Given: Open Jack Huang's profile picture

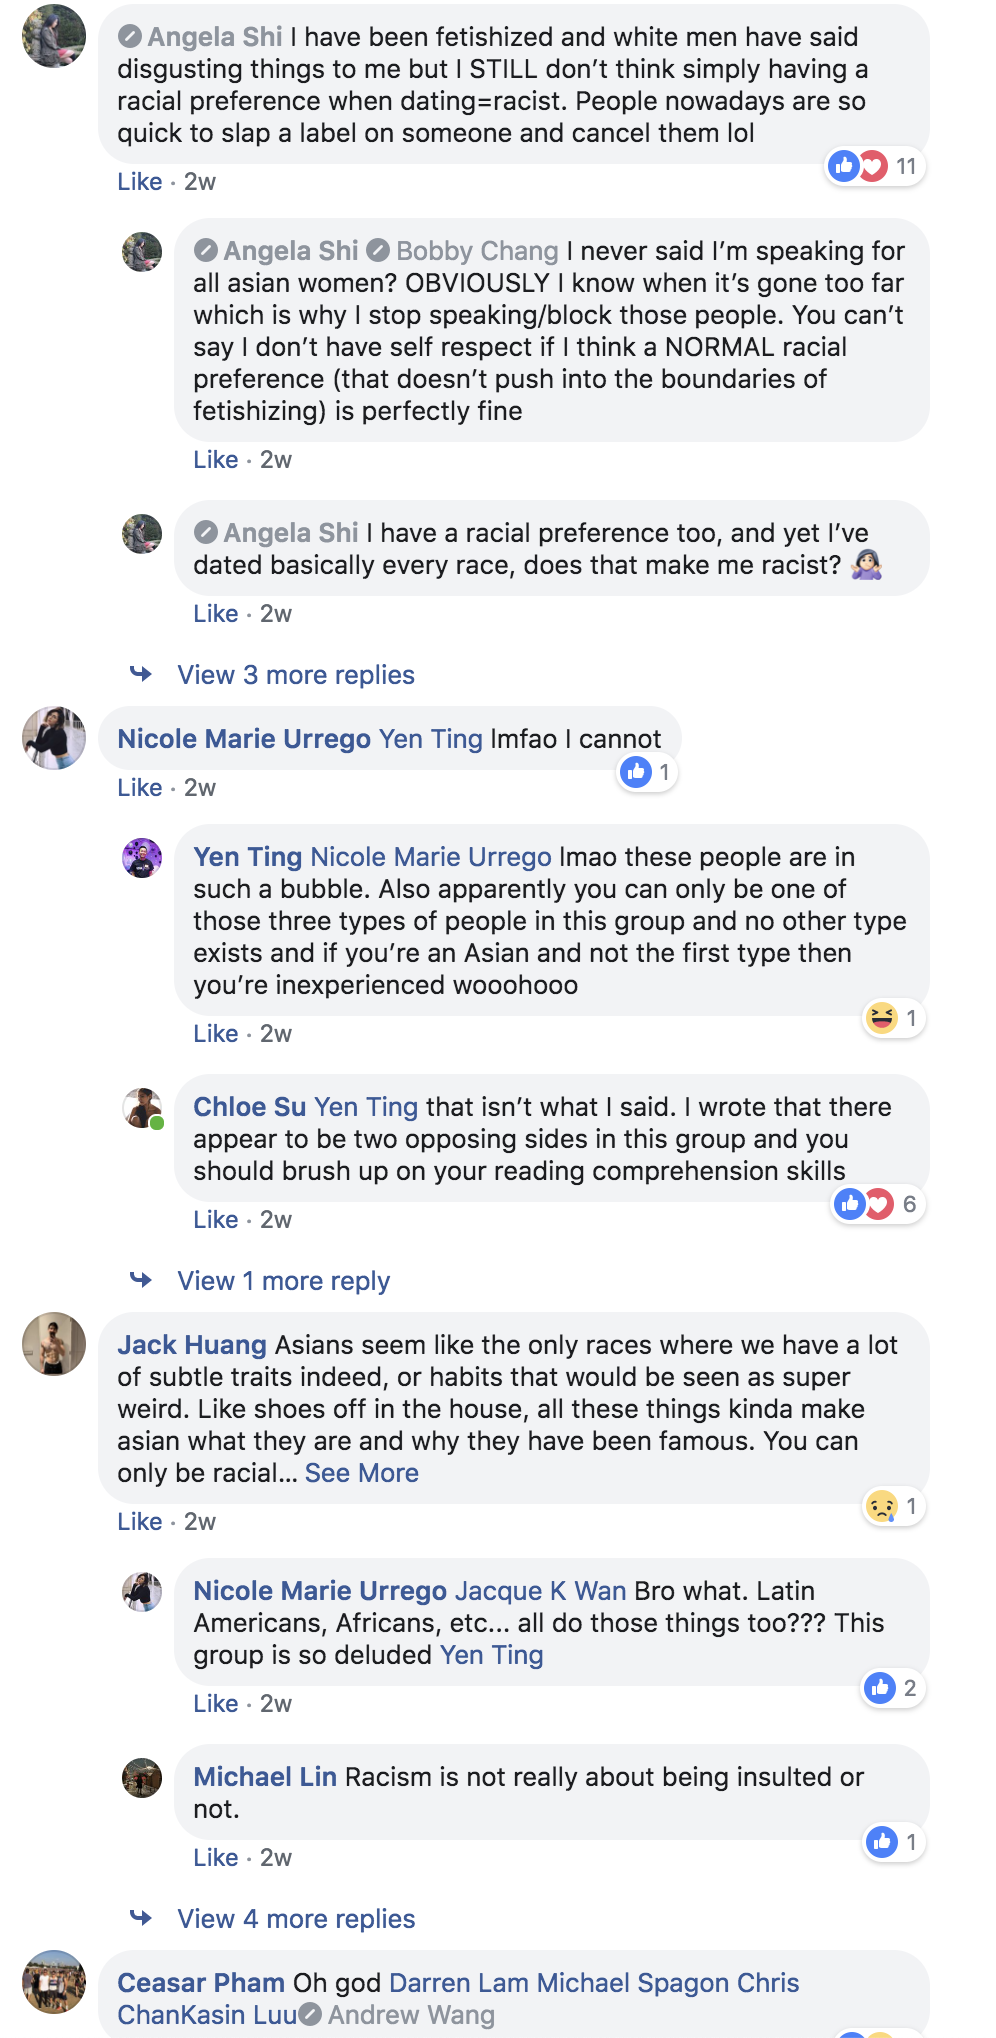Looking at the screenshot, I should tap(54, 1344).
